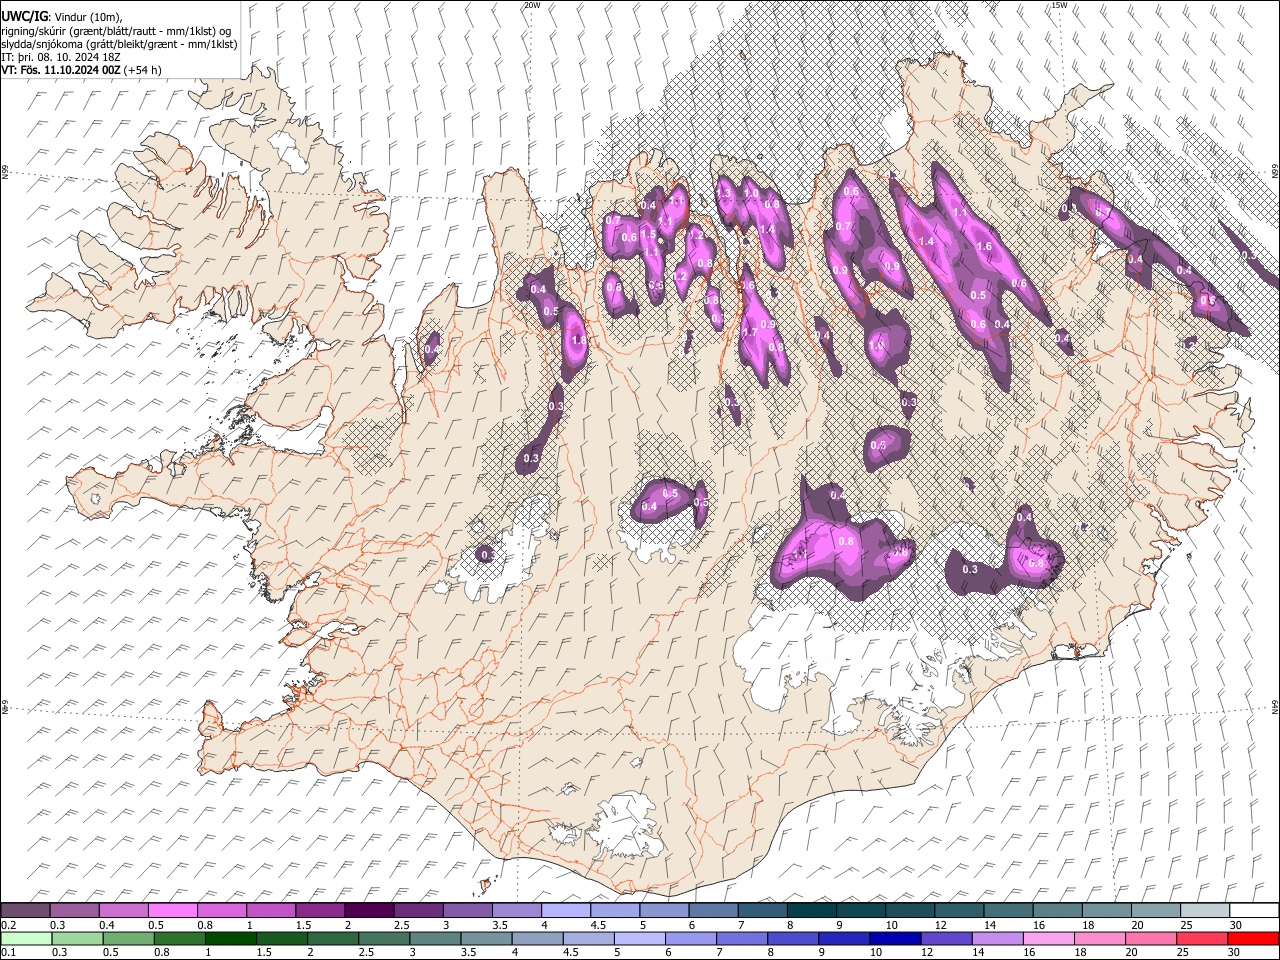The image size is (1280, 960).
Task: Click the 30 label in the top legend row
Action: coord(1235,925)
